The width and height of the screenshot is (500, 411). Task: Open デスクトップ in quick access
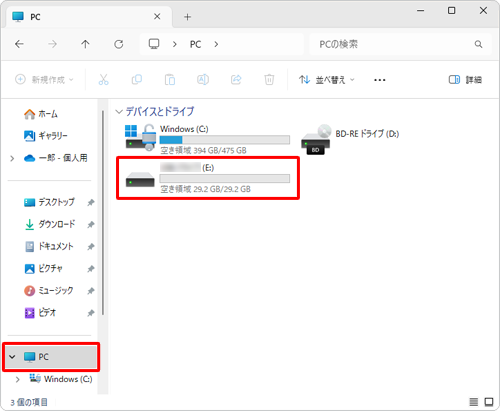(x=49, y=202)
